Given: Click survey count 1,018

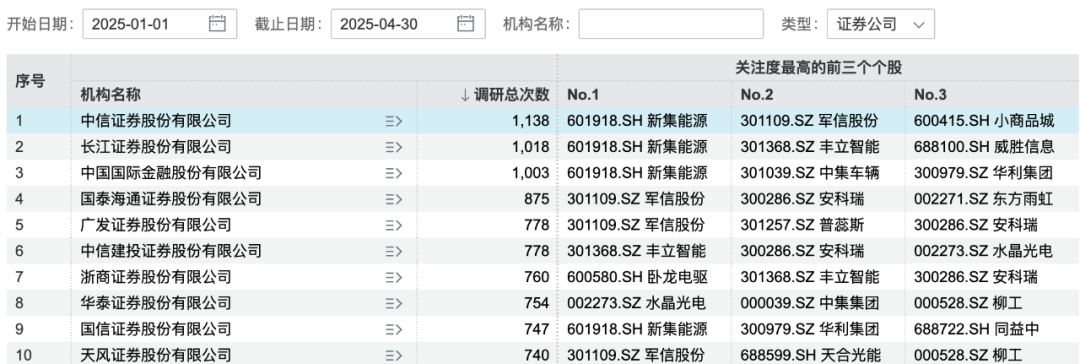Looking at the screenshot, I should coord(530,147).
